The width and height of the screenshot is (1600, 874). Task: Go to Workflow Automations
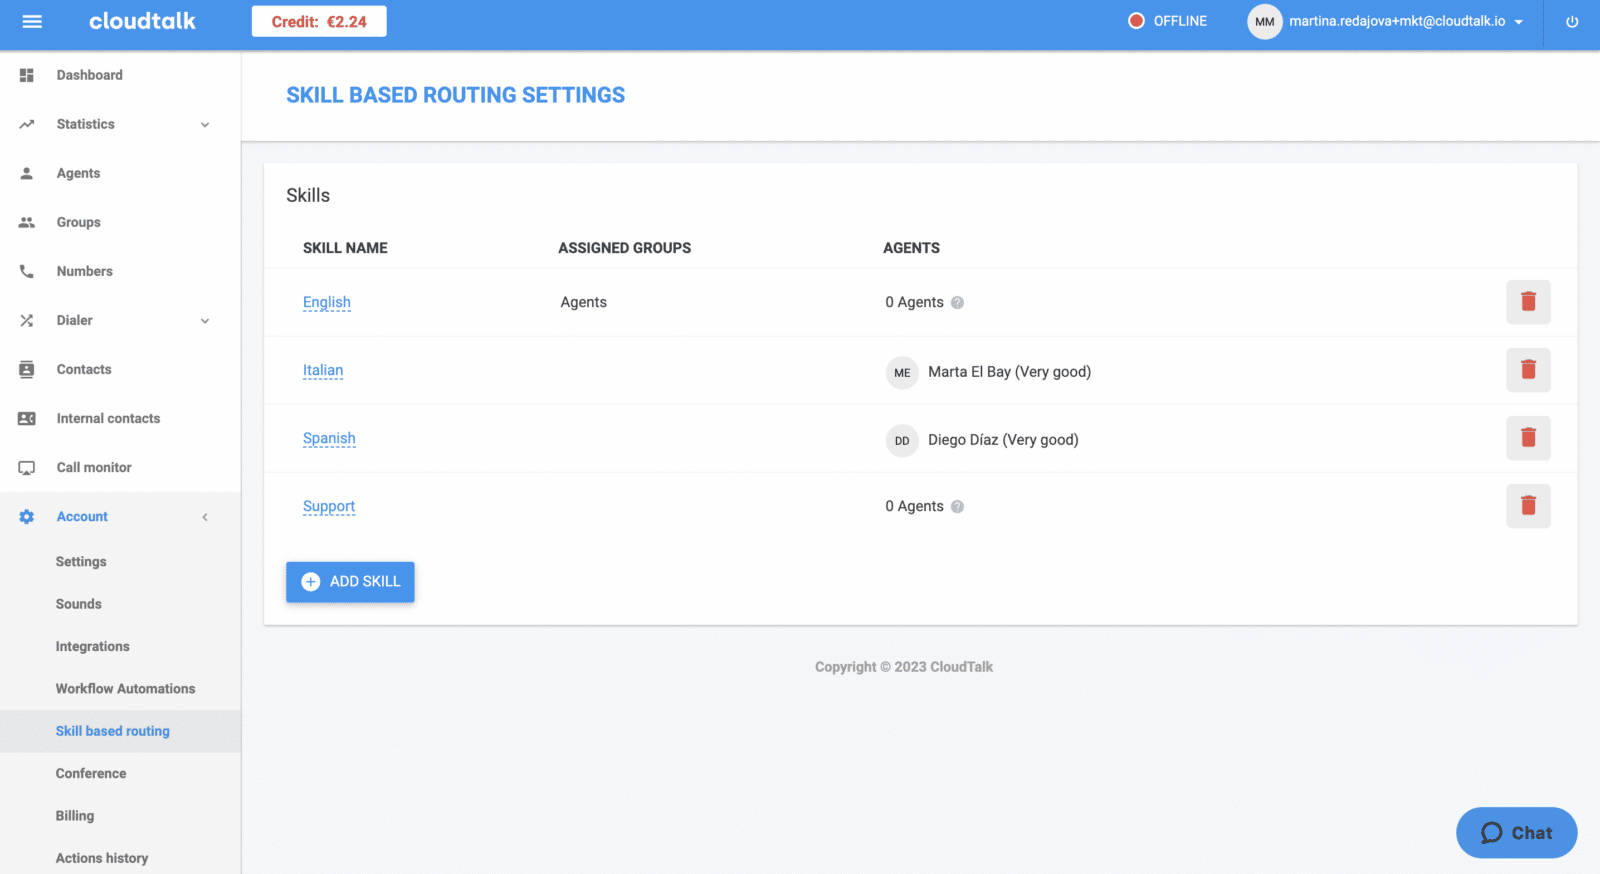[125, 689]
